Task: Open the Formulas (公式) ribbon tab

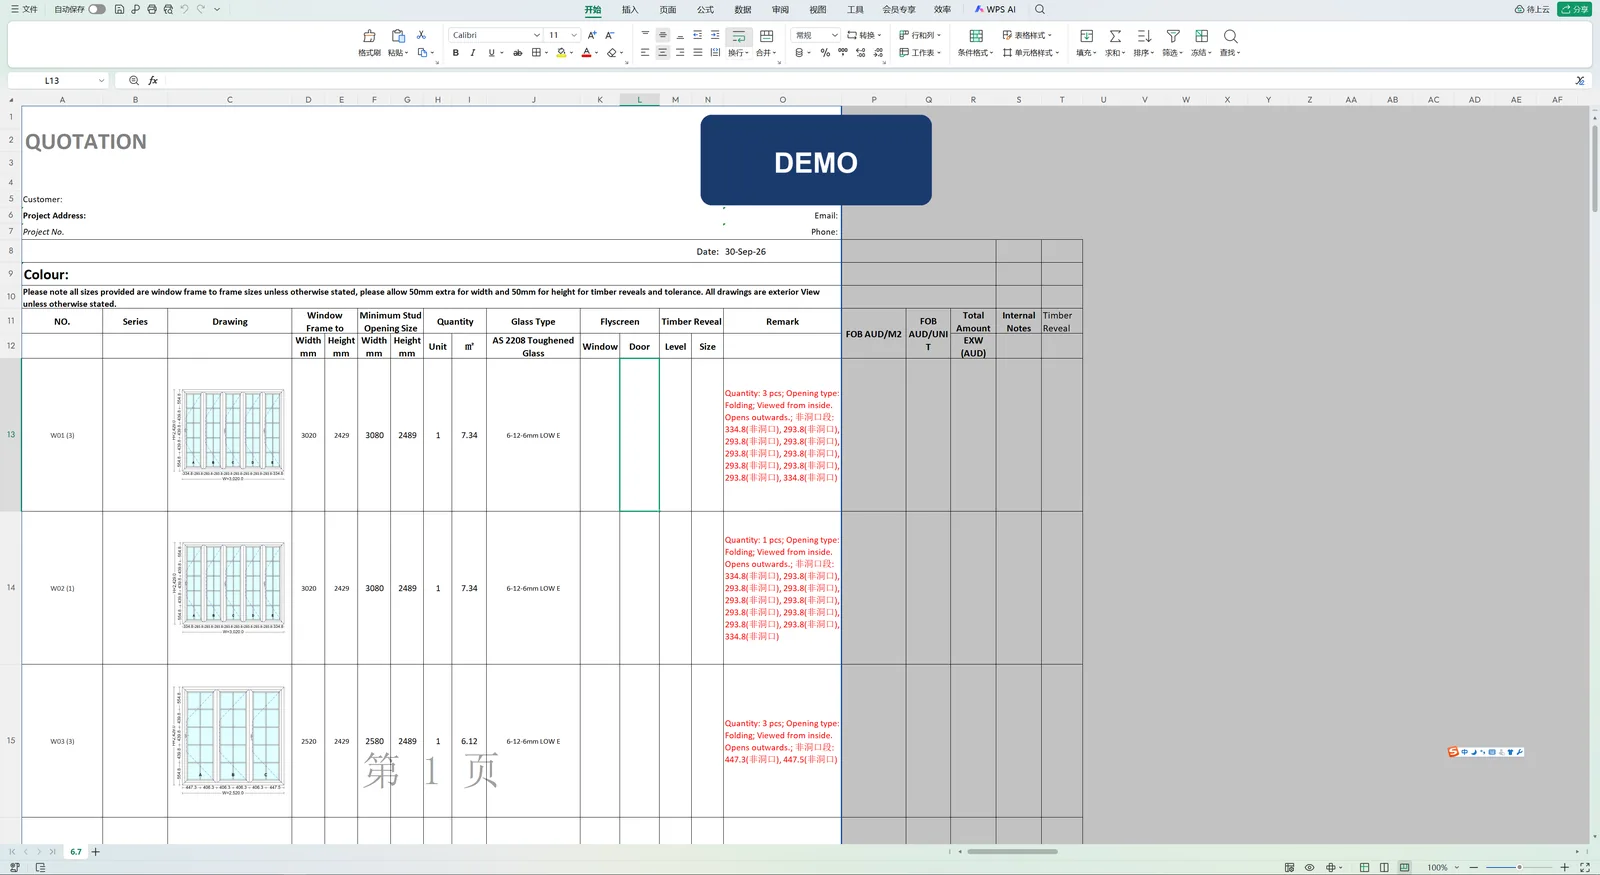Action: coord(705,9)
